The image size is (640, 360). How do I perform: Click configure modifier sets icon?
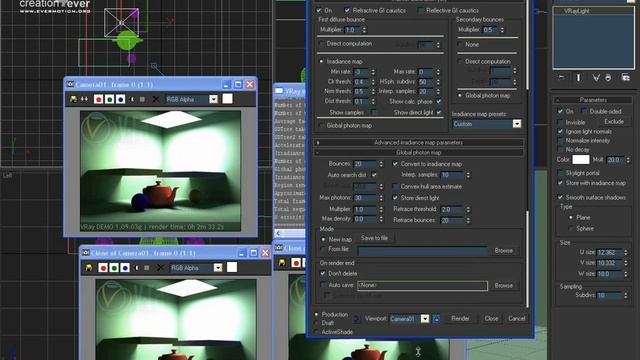tap(625, 77)
